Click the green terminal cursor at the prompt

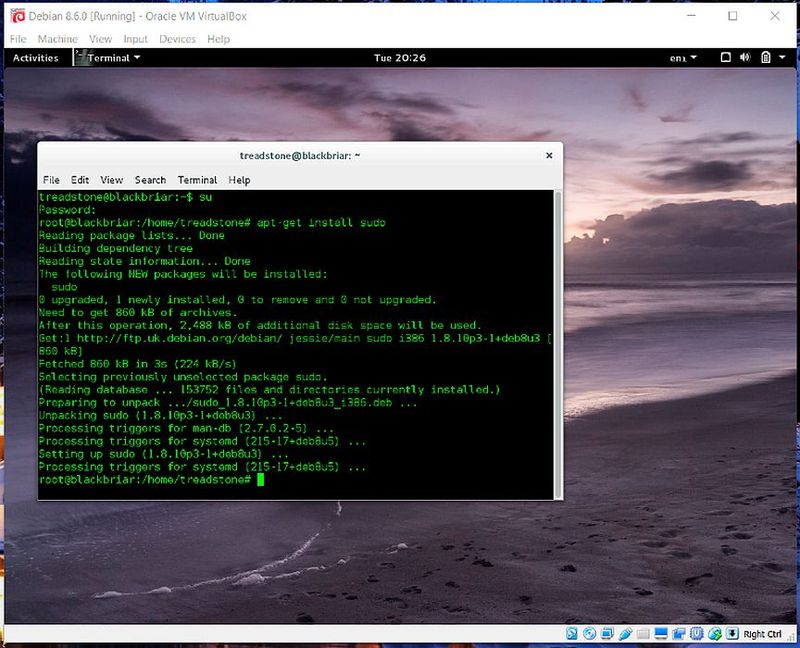pos(260,480)
